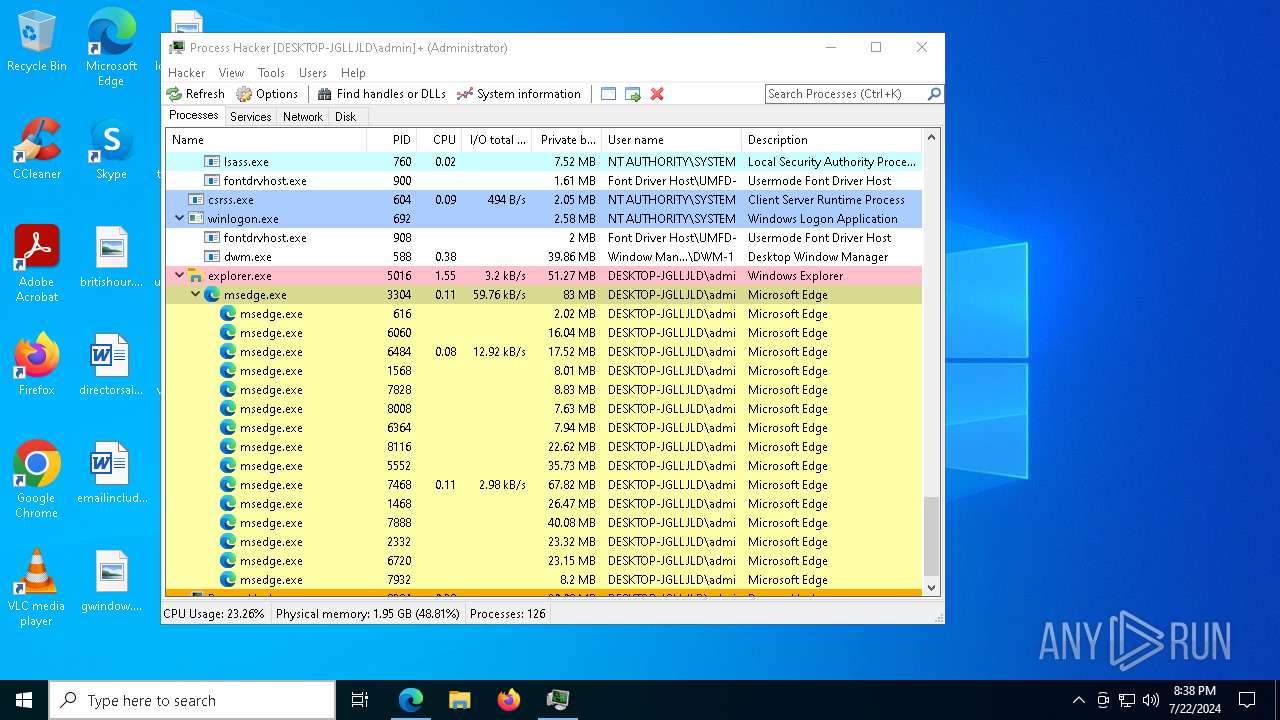This screenshot has width=1280, height=720.
Task: Click the find window icon in toolbar
Action: click(608, 94)
